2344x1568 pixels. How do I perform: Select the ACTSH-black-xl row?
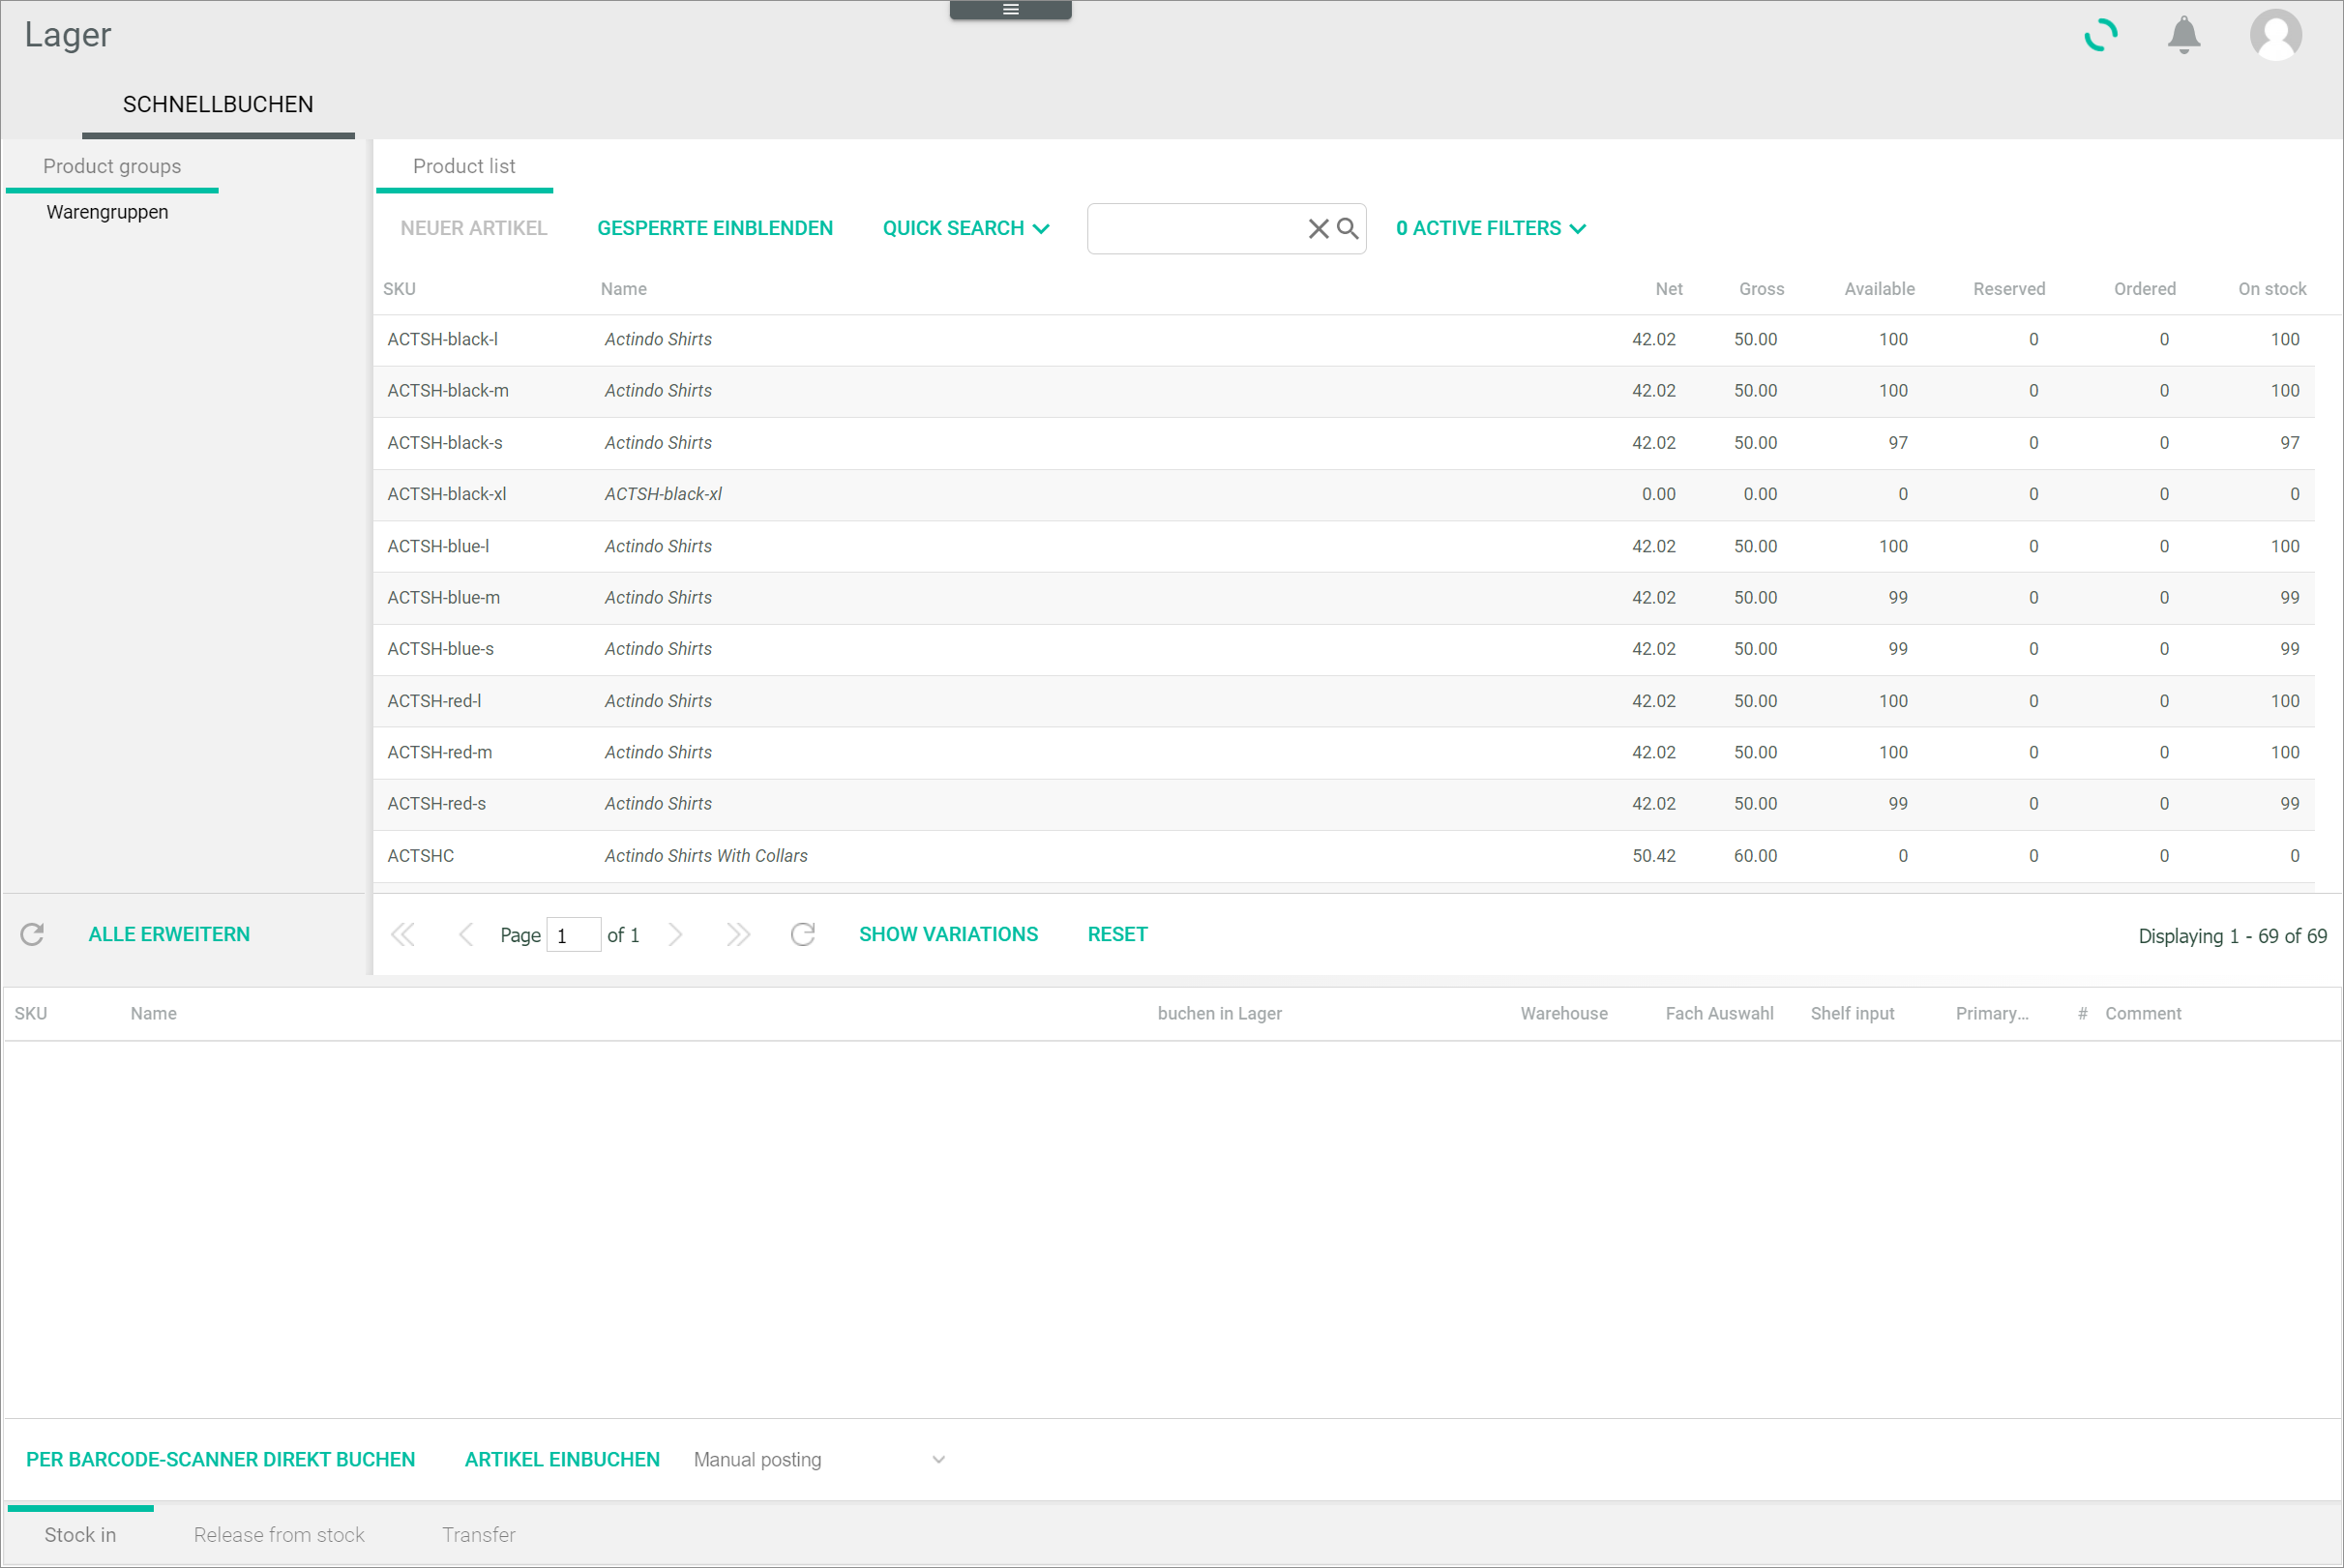(x=1343, y=494)
